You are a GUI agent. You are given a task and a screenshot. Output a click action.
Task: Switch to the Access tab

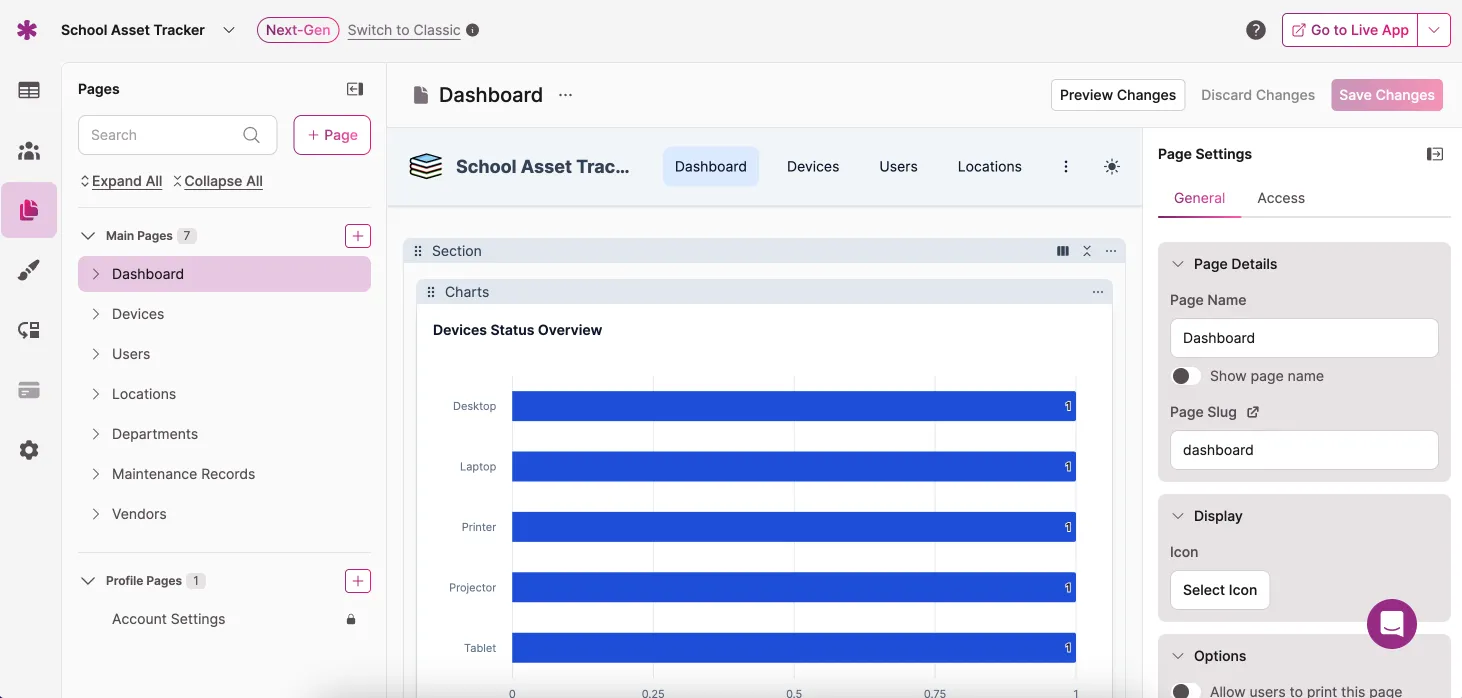pos(1280,198)
